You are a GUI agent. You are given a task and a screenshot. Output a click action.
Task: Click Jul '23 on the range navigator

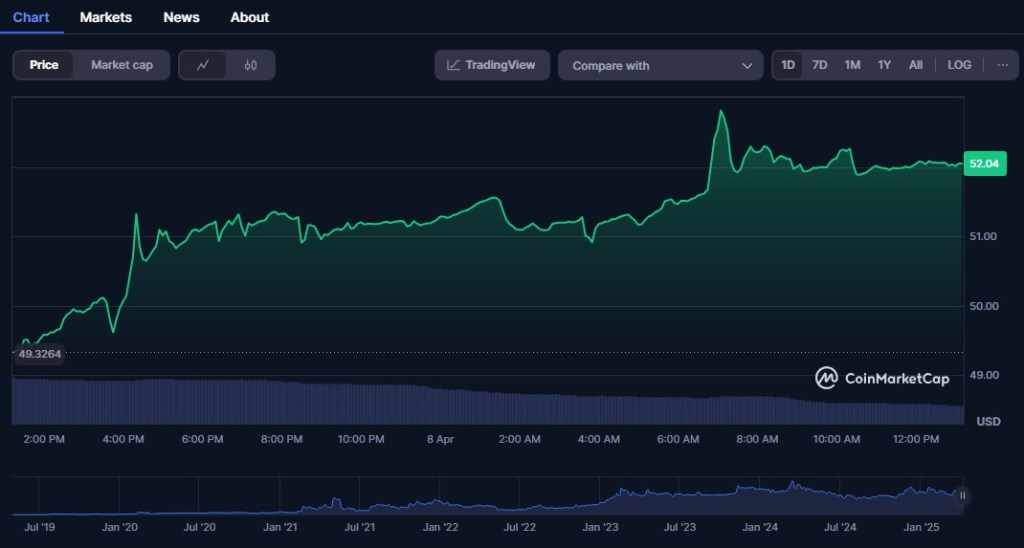pos(679,527)
